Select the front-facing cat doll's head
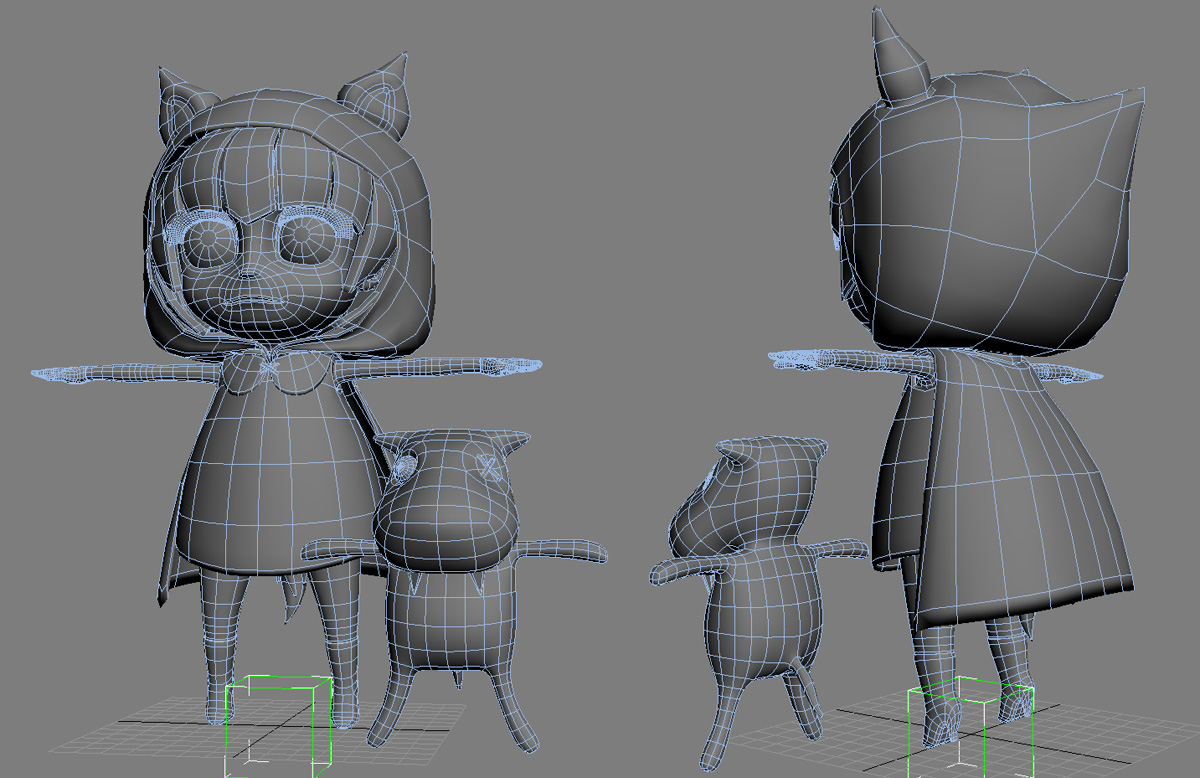Viewport: 1200px width, 778px height. pos(449,500)
